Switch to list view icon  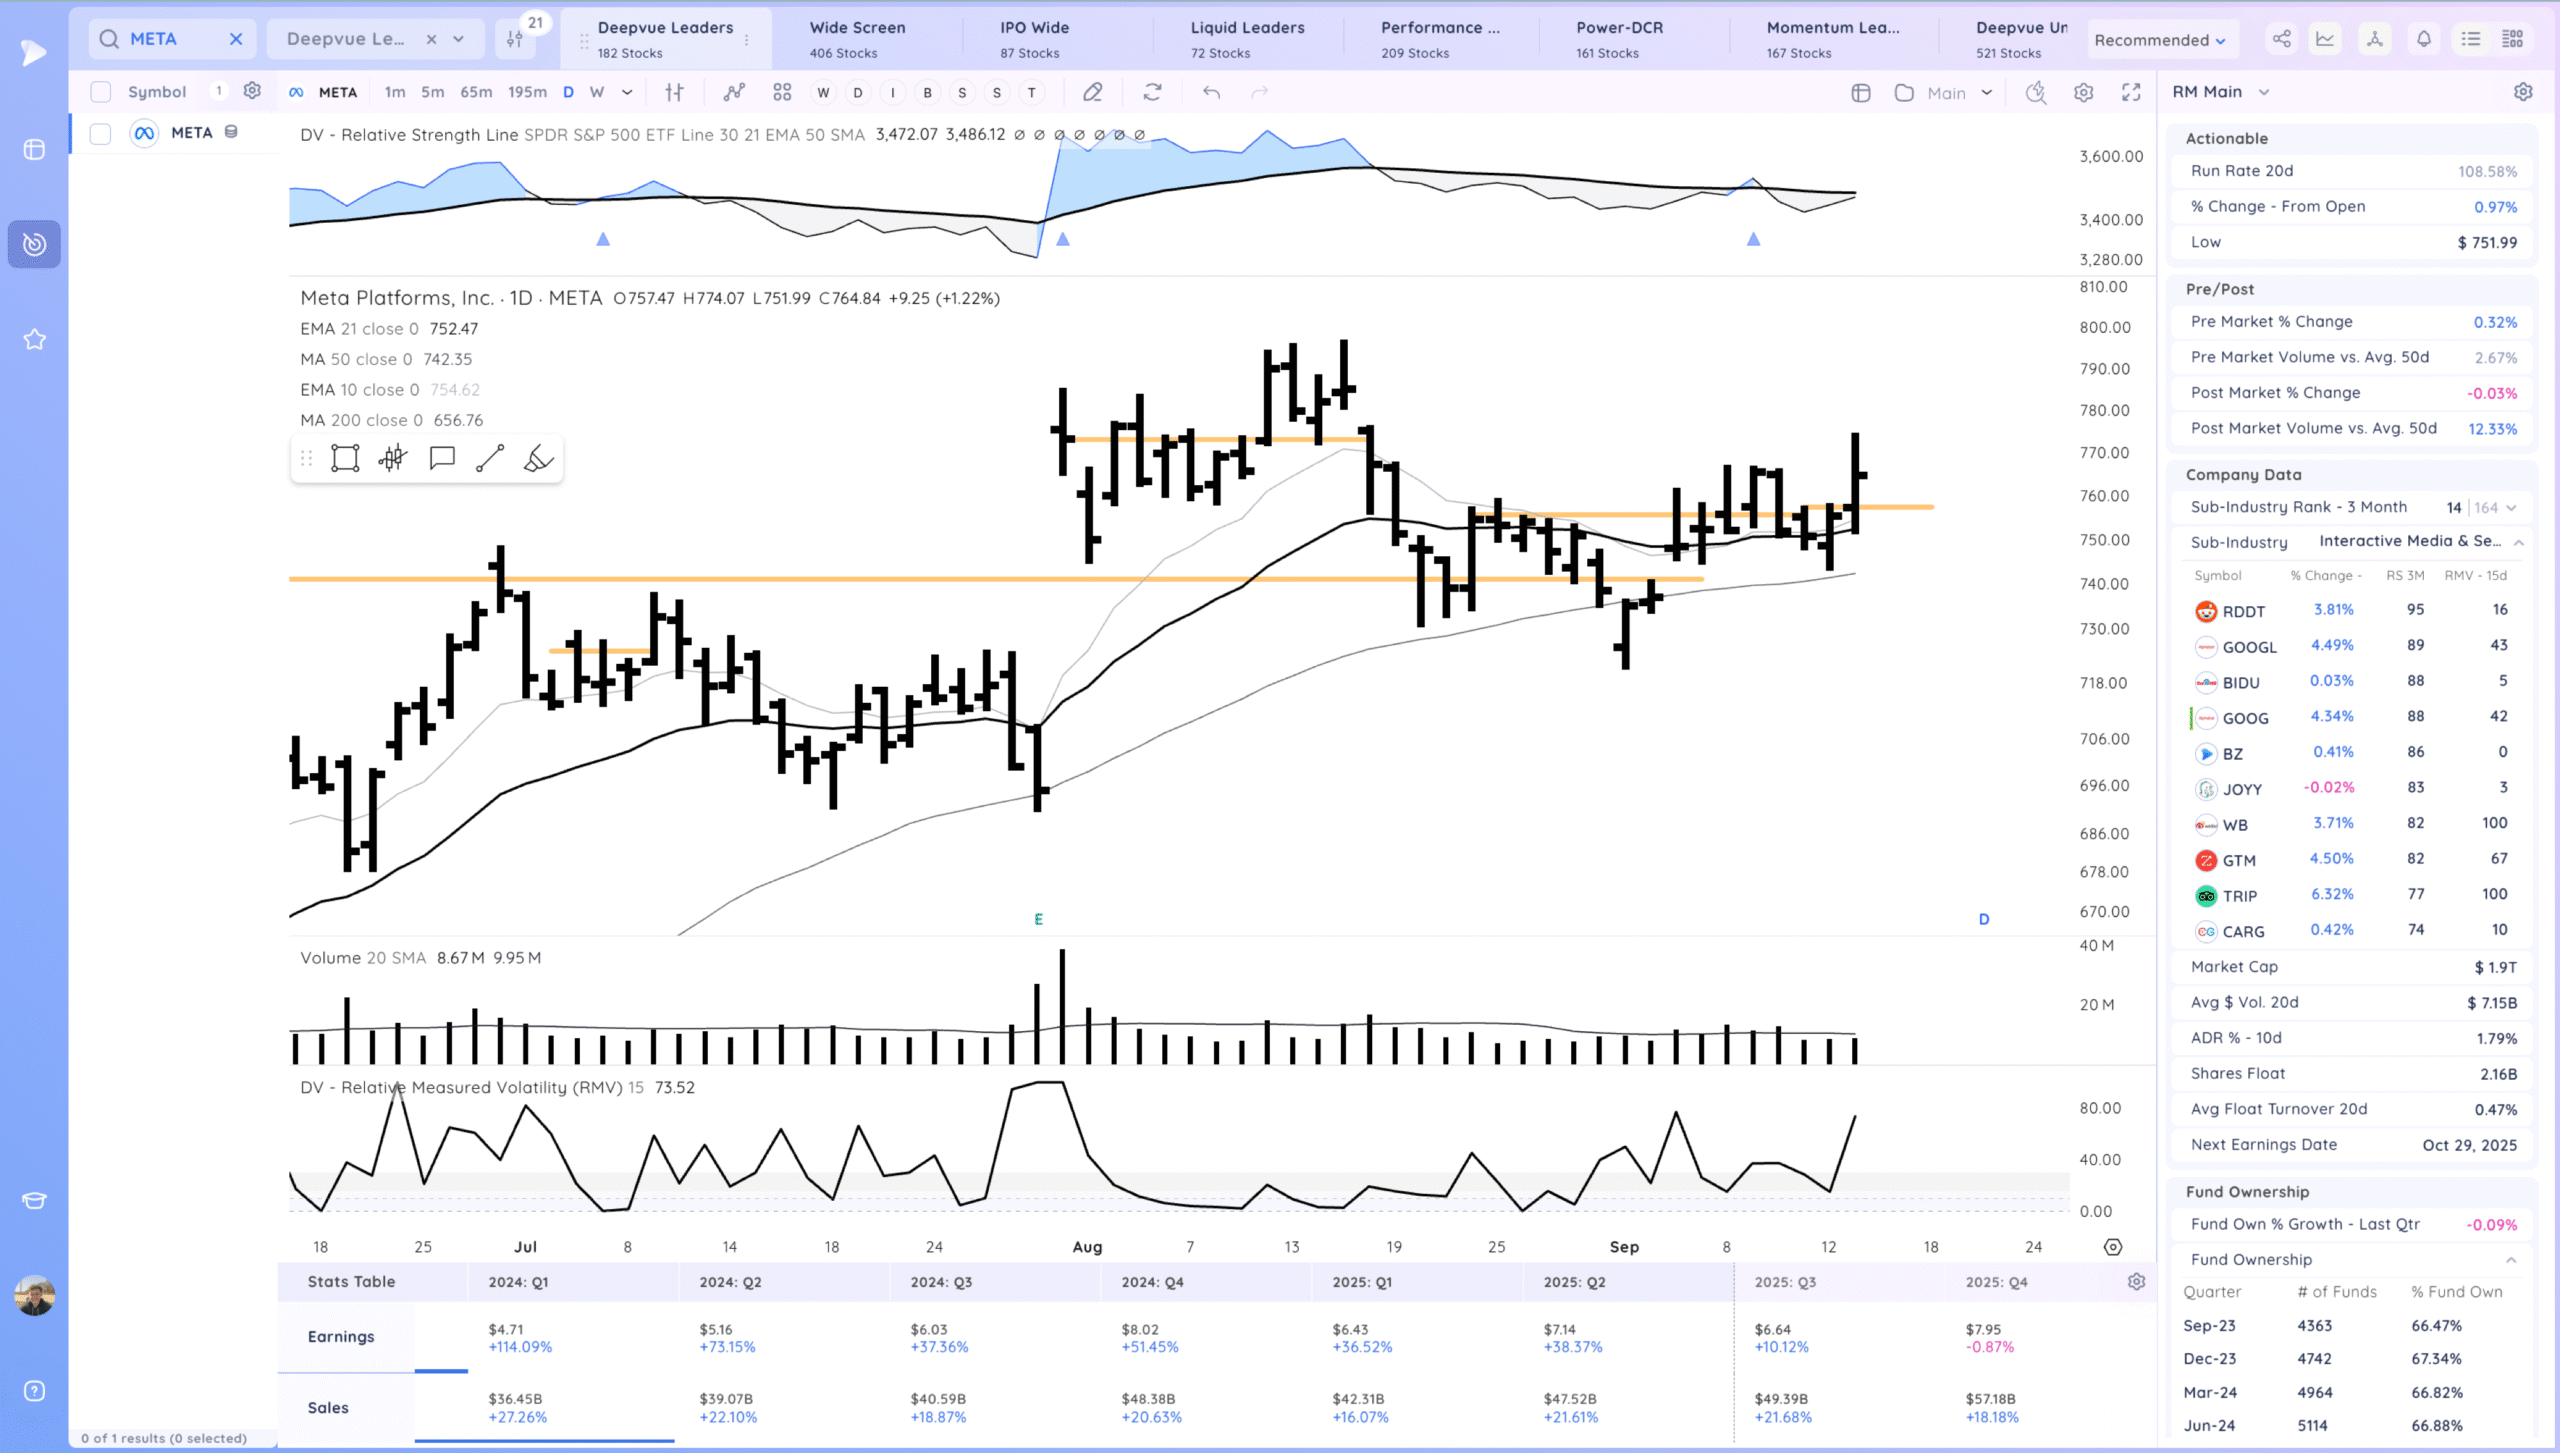(x=2471, y=39)
